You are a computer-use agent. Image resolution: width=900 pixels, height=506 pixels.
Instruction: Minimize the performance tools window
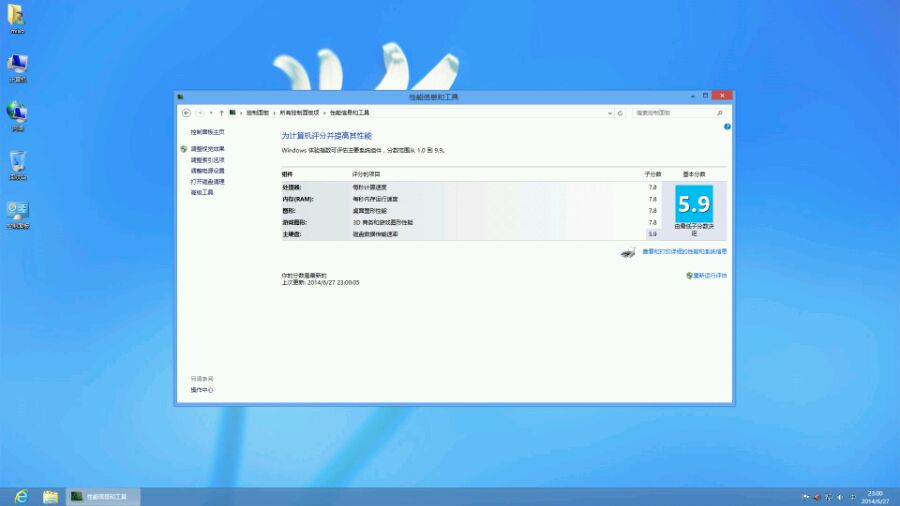pyautogui.click(x=693, y=96)
